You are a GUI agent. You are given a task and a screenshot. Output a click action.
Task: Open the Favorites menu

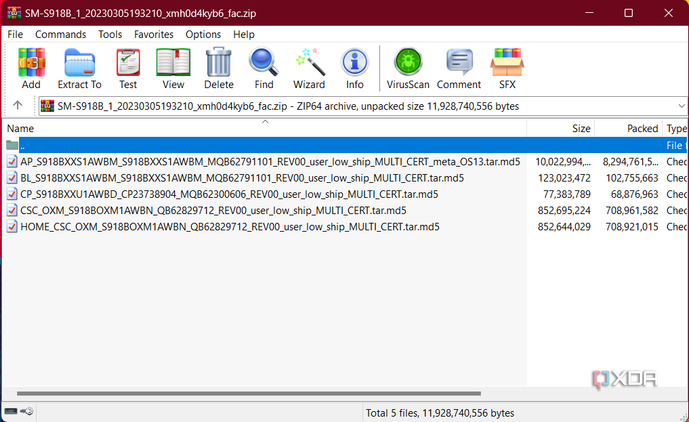pos(154,34)
